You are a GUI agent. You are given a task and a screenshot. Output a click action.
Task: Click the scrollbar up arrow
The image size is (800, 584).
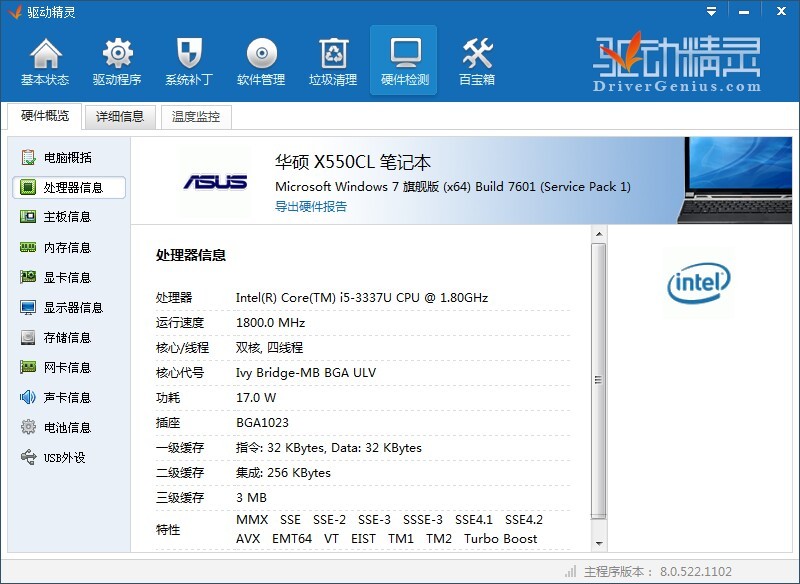(x=599, y=234)
